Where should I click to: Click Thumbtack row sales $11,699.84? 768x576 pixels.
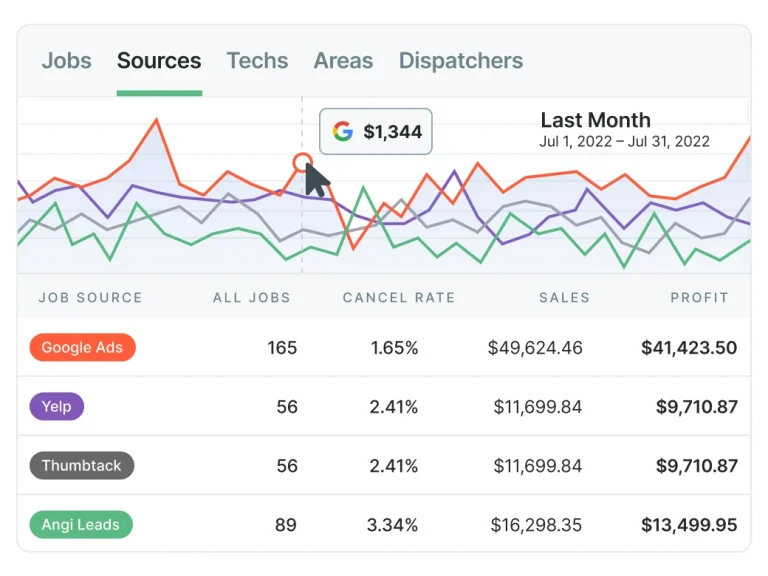[538, 466]
